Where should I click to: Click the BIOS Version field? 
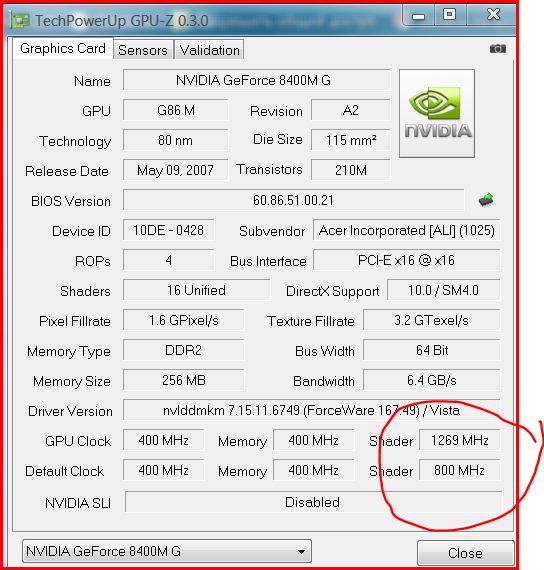click(x=293, y=200)
